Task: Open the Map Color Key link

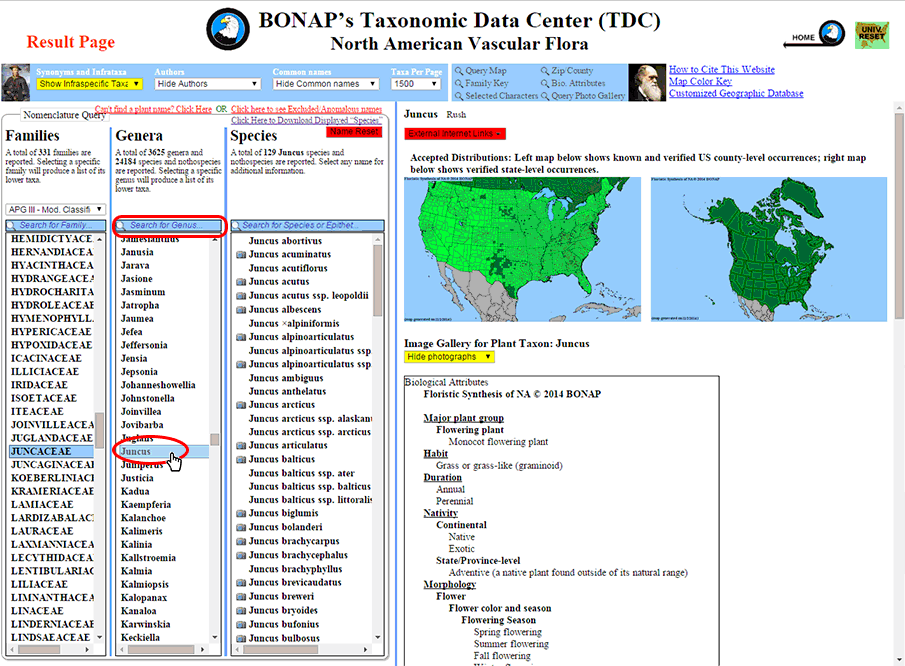Action: point(700,82)
